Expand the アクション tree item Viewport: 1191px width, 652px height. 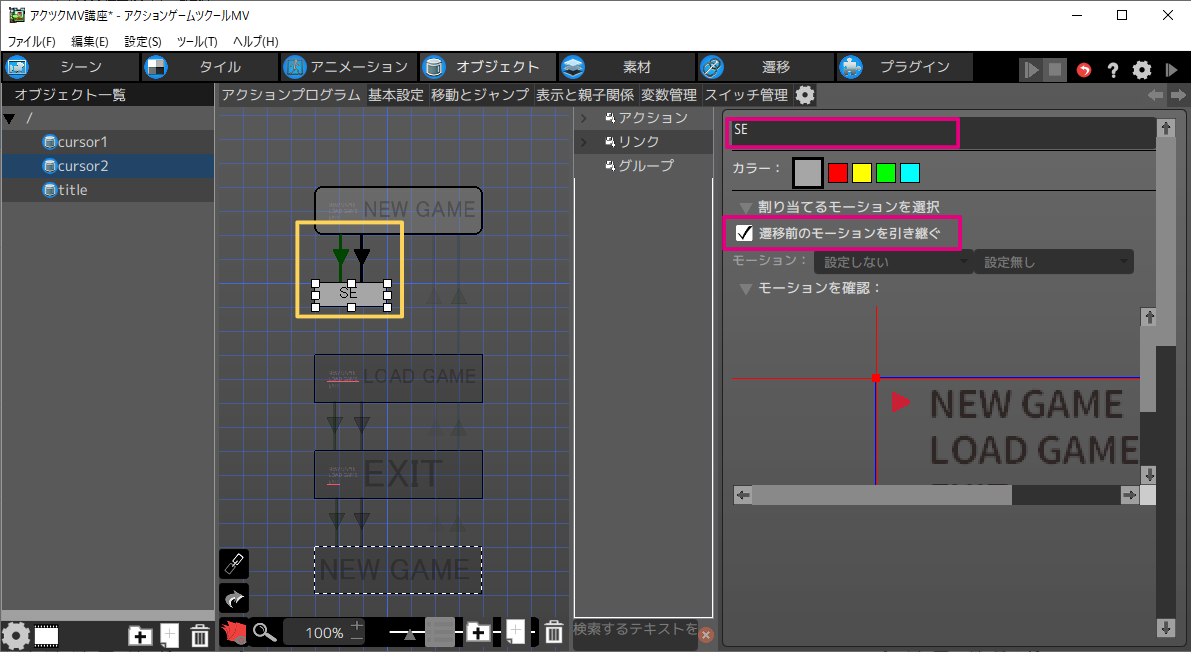point(583,118)
